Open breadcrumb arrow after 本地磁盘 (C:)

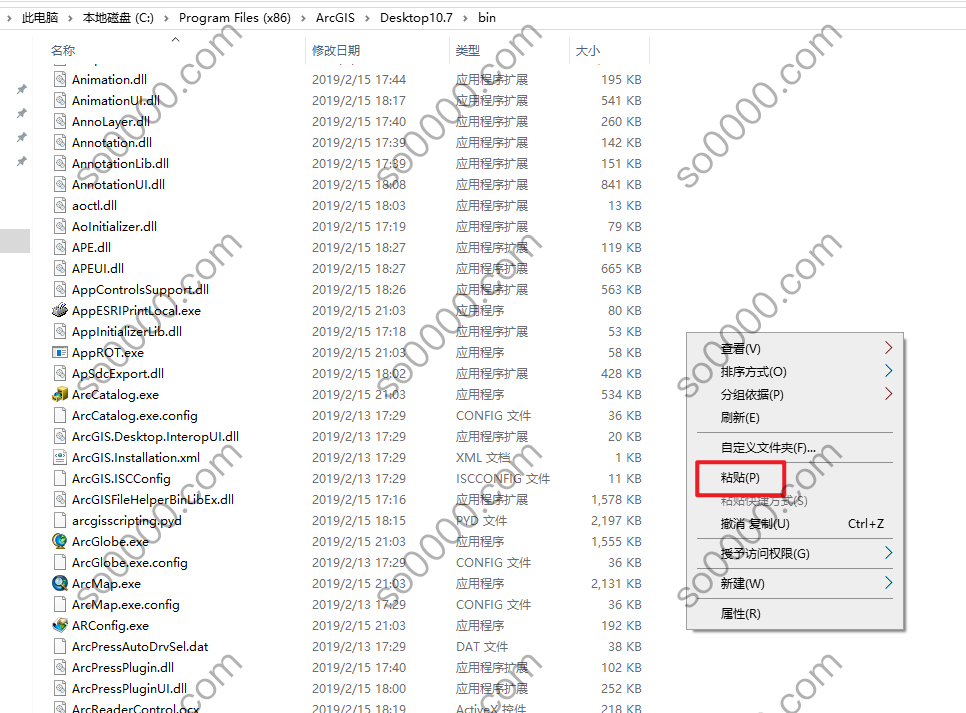coord(166,18)
